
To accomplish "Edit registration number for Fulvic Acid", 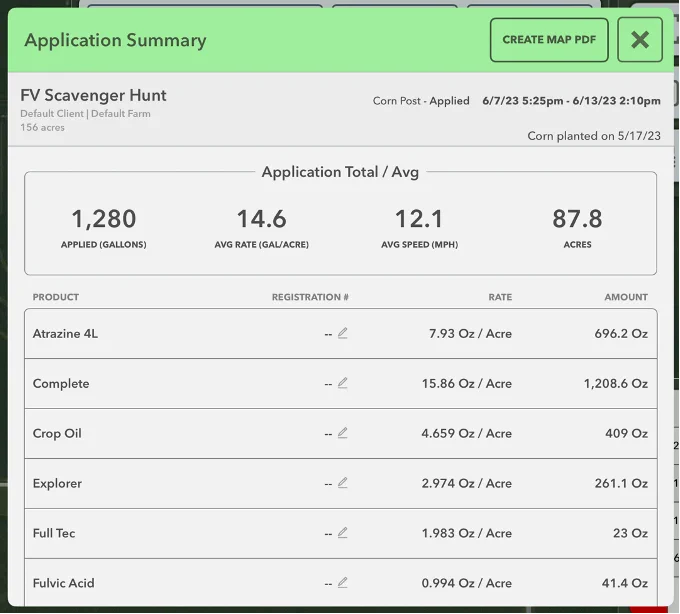I will [343, 582].
